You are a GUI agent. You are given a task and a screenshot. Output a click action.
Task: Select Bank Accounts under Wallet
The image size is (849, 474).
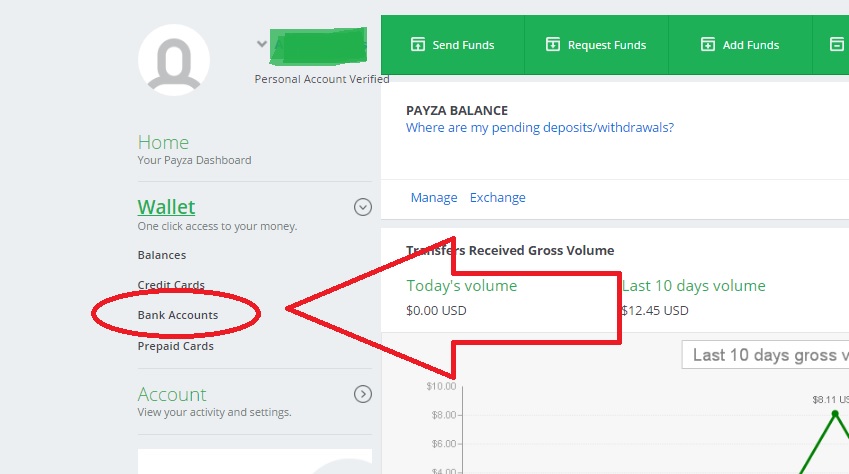(x=178, y=315)
